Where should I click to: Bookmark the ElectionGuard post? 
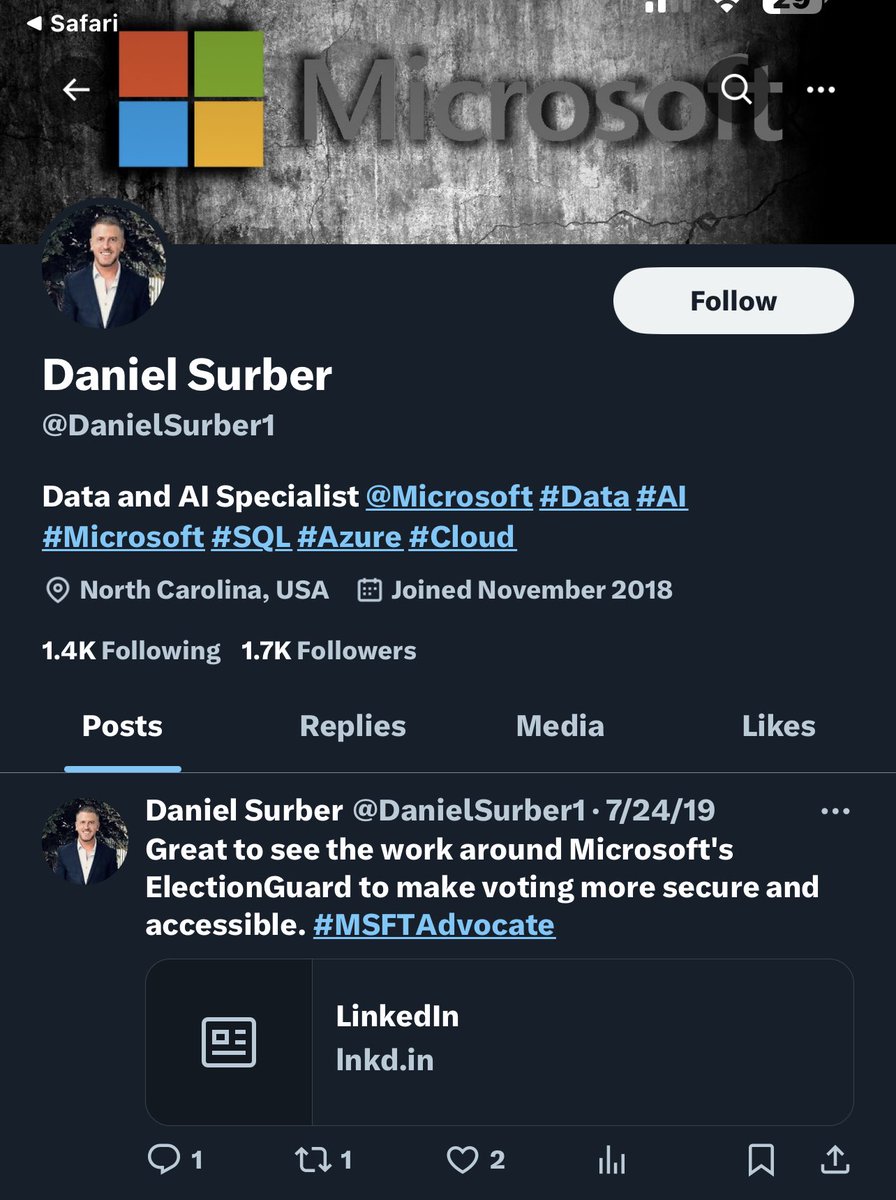coord(761,1159)
